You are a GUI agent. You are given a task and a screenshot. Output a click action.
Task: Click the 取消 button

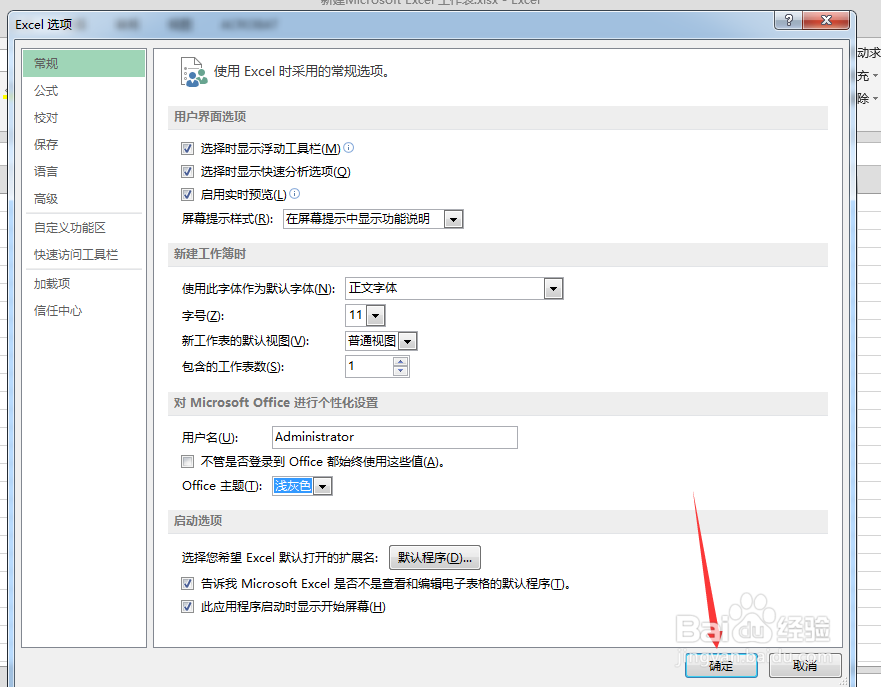pyautogui.click(x=805, y=666)
